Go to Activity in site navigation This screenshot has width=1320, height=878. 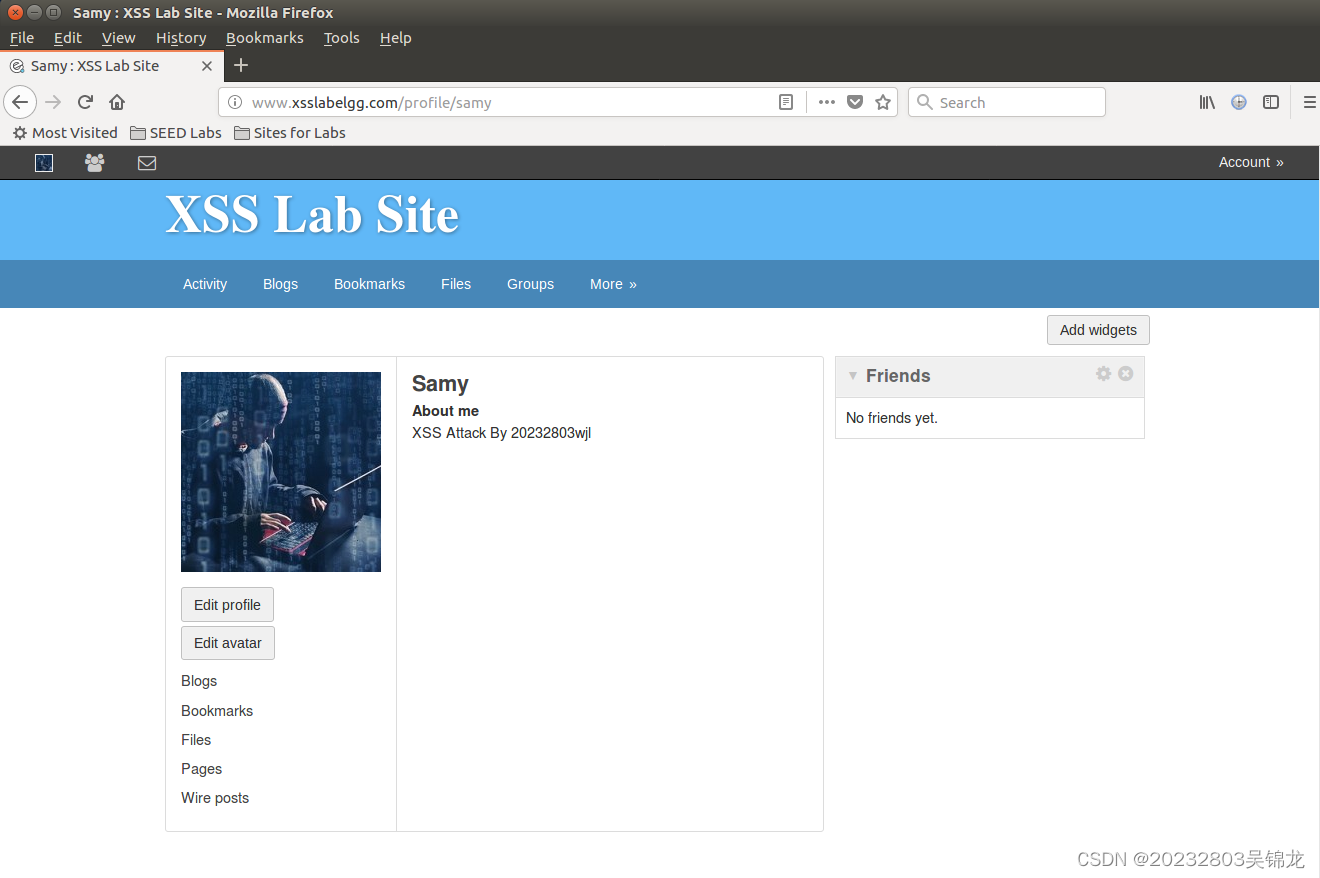click(205, 284)
